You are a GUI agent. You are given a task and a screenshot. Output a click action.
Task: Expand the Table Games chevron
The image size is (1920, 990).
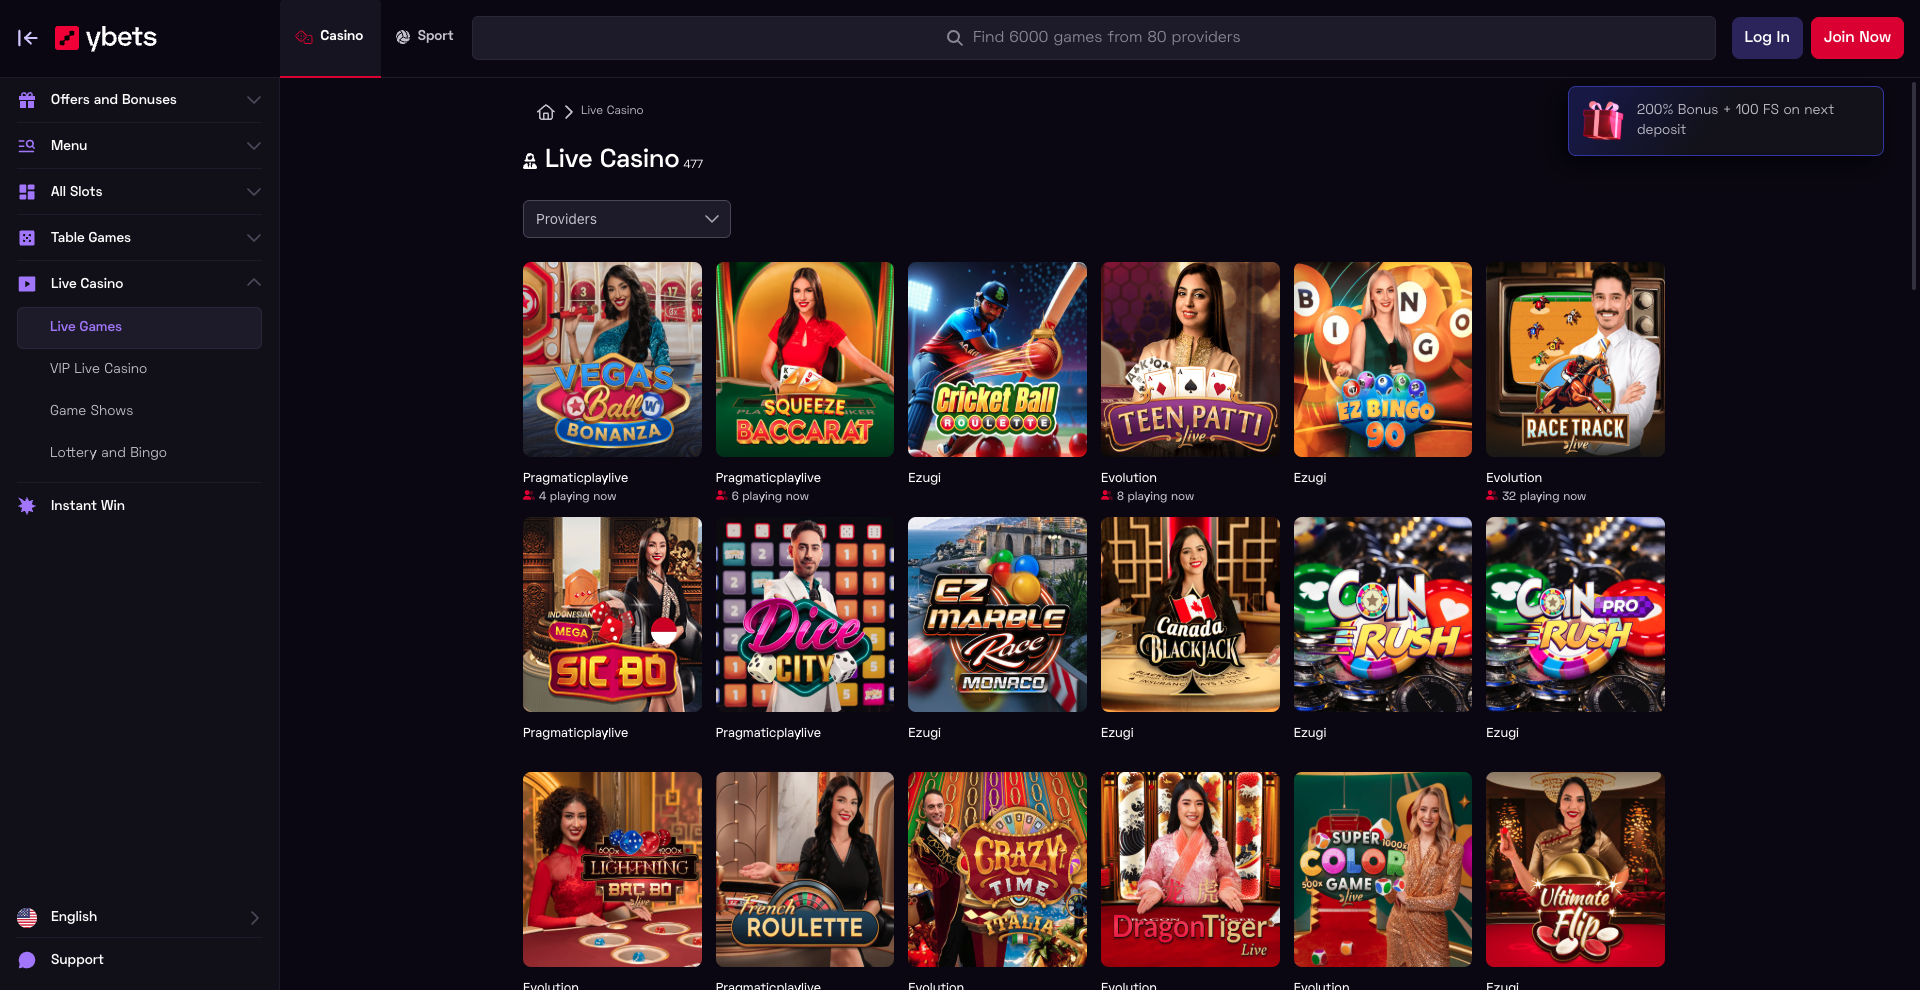pos(254,238)
